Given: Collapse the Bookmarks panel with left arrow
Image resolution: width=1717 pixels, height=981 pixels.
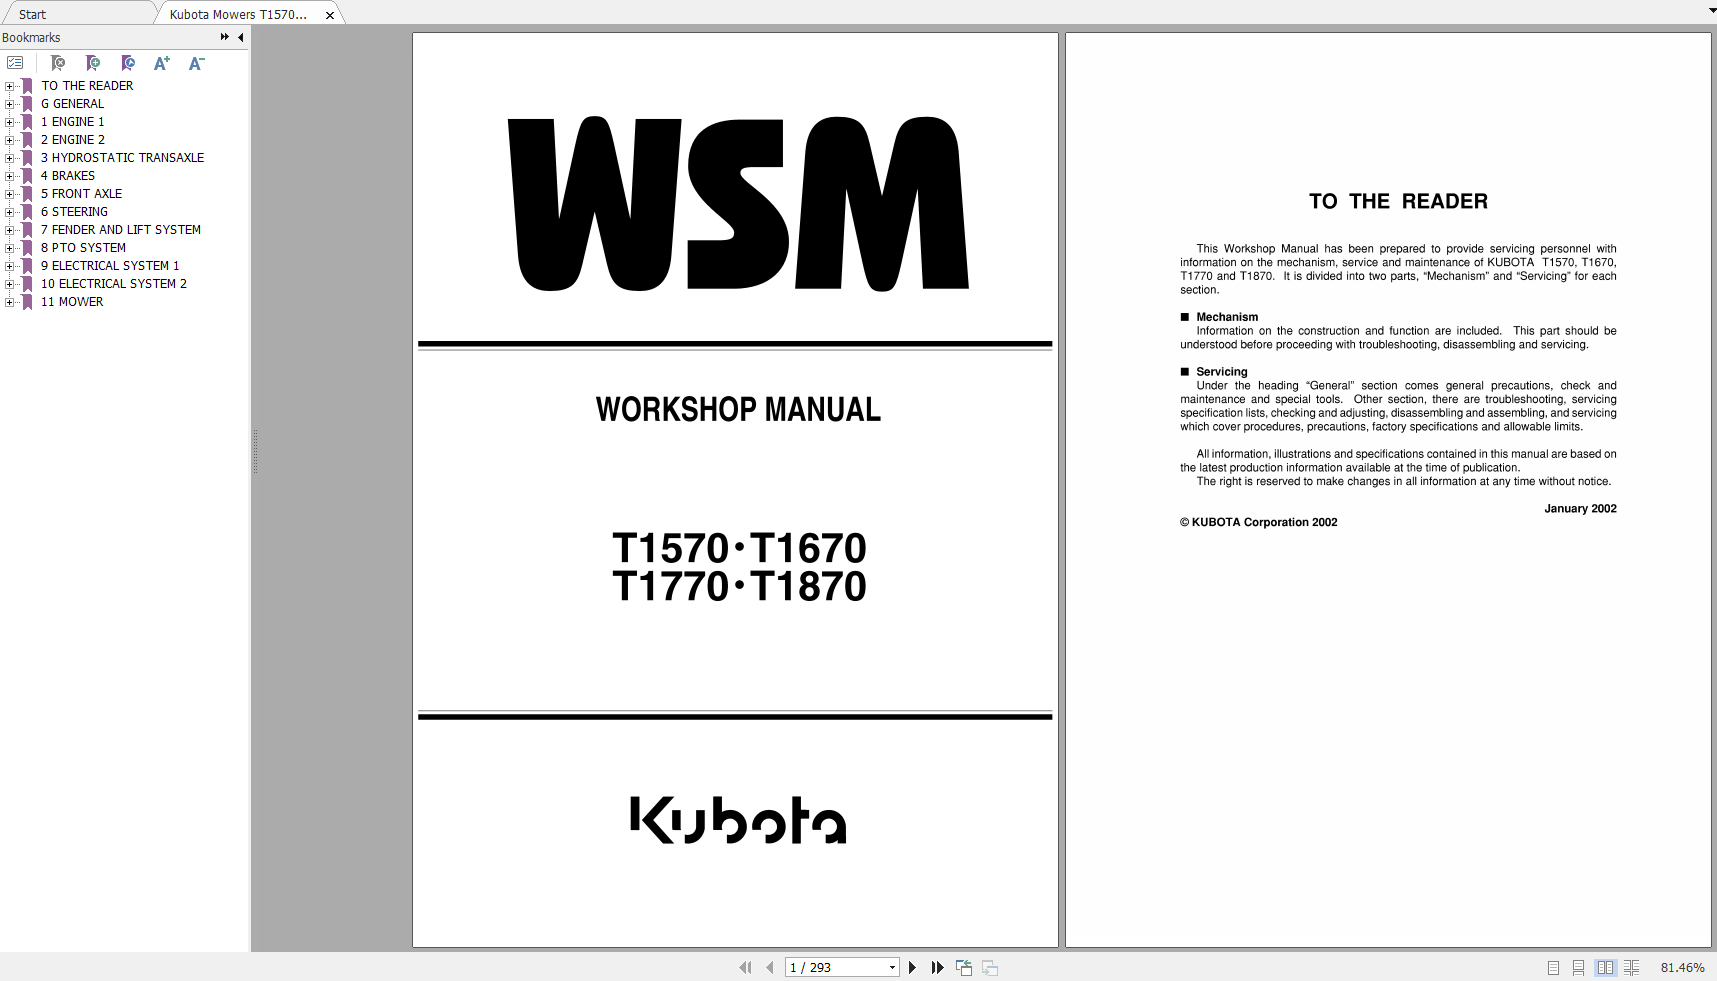Looking at the screenshot, I should pos(241,37).
